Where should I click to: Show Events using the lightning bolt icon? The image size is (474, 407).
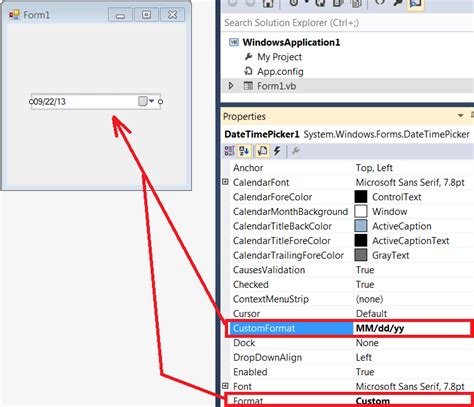point(277,151)
